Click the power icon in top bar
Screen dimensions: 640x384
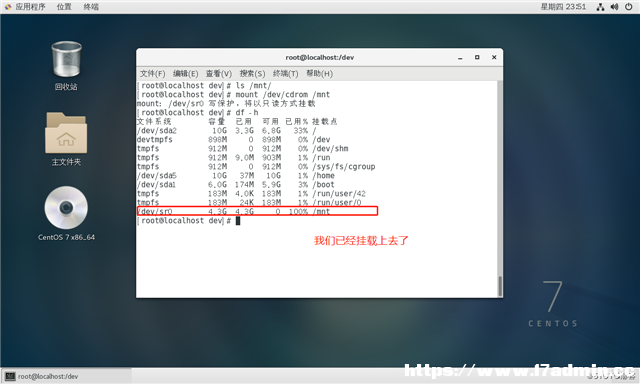point(629,7)
